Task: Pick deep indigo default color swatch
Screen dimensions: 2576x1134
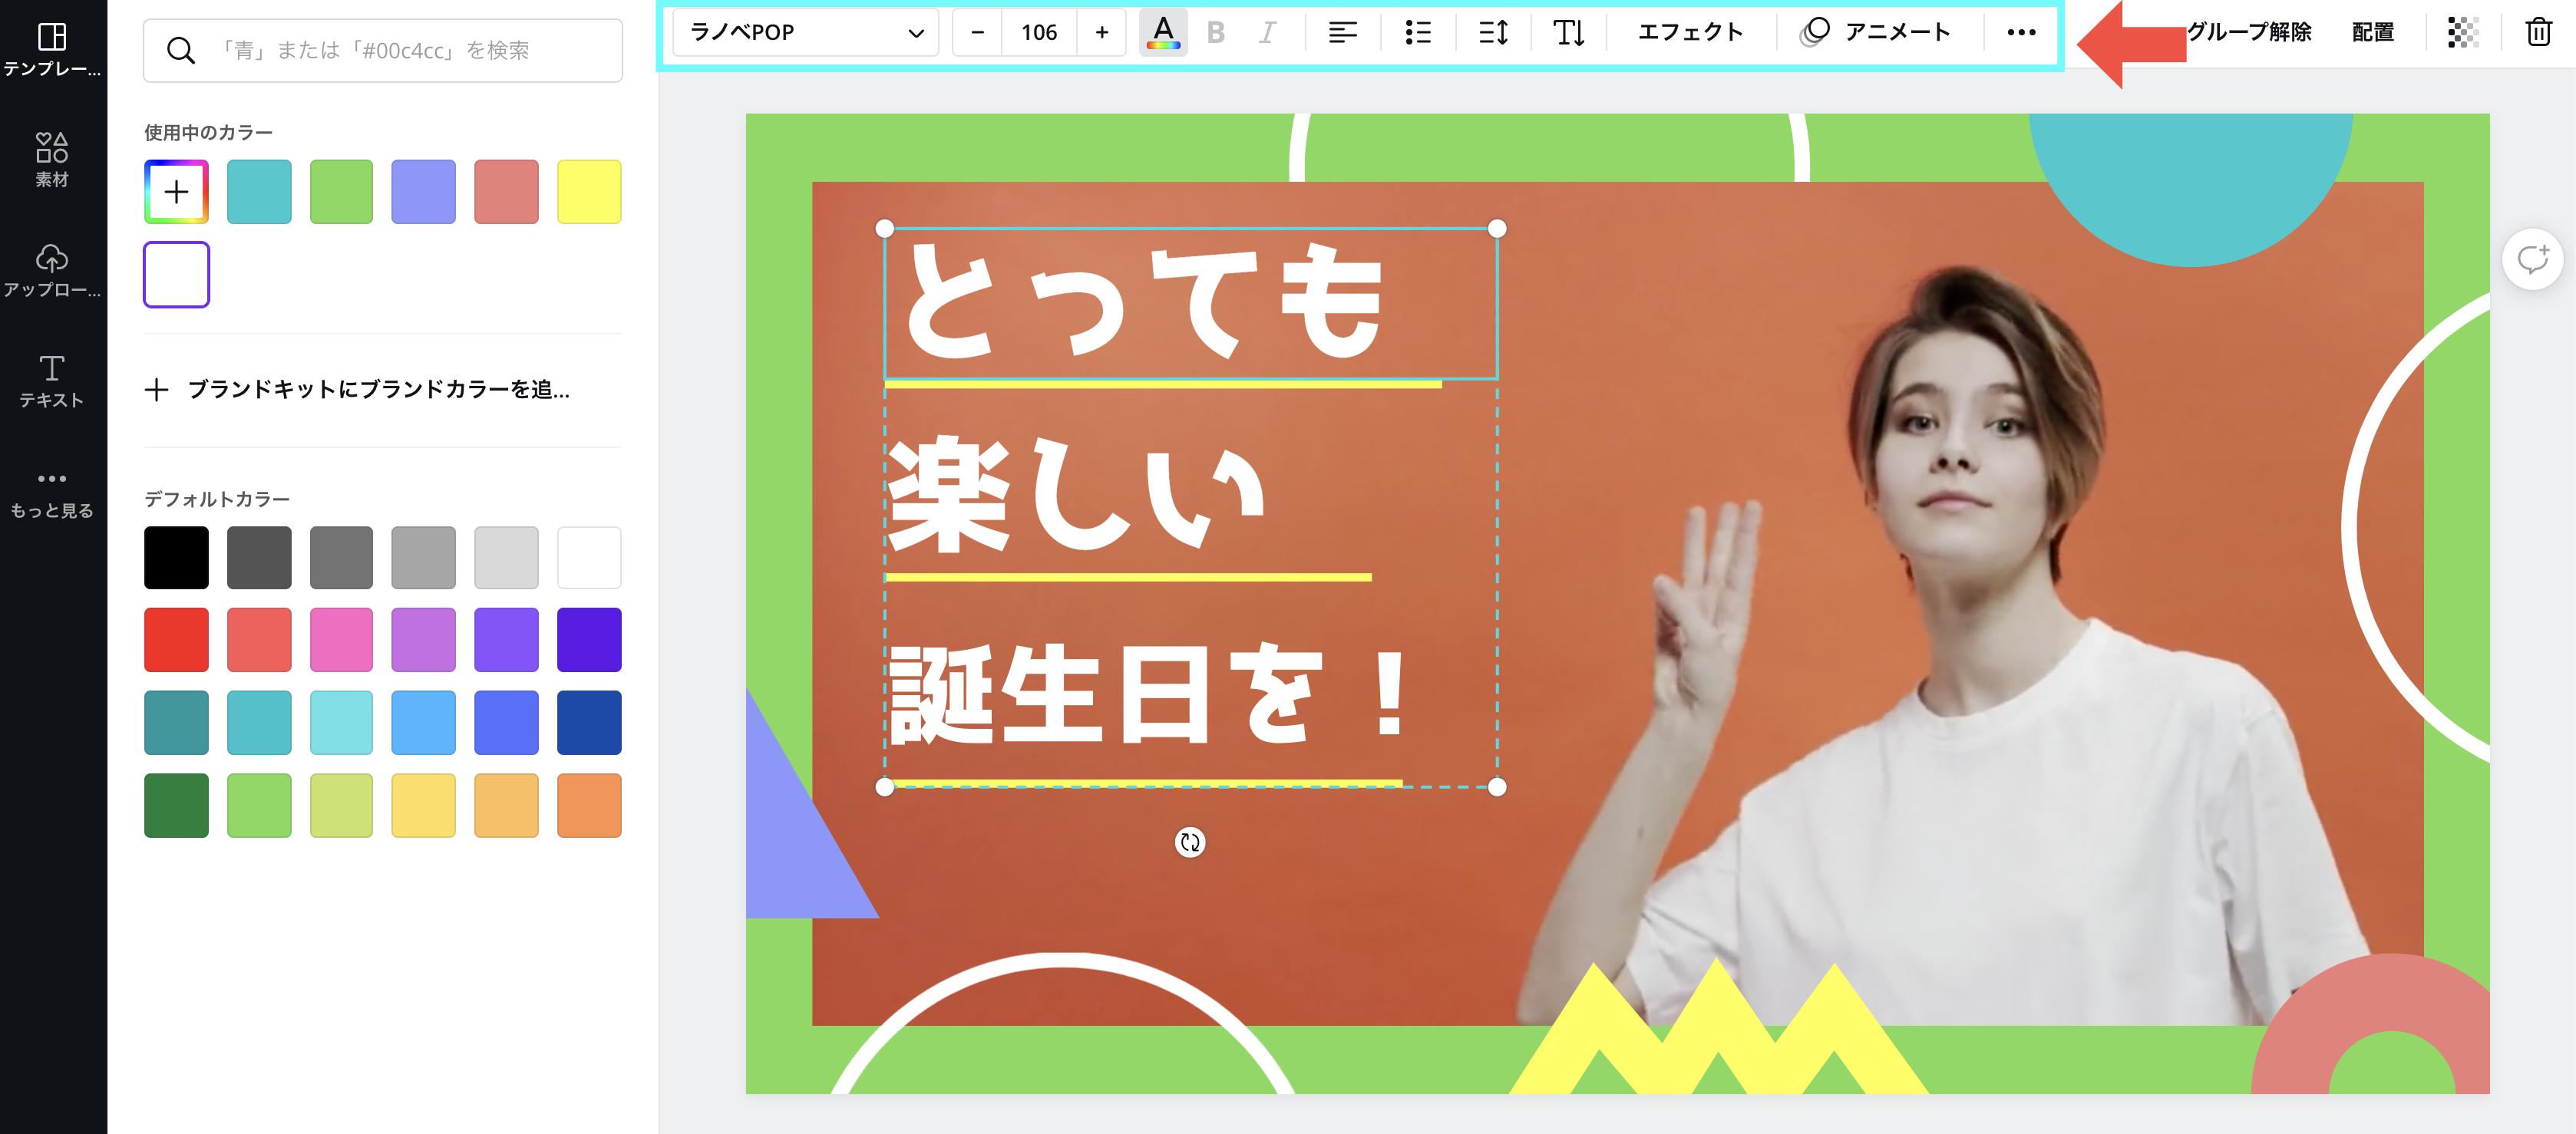Action: click(589, 640)
